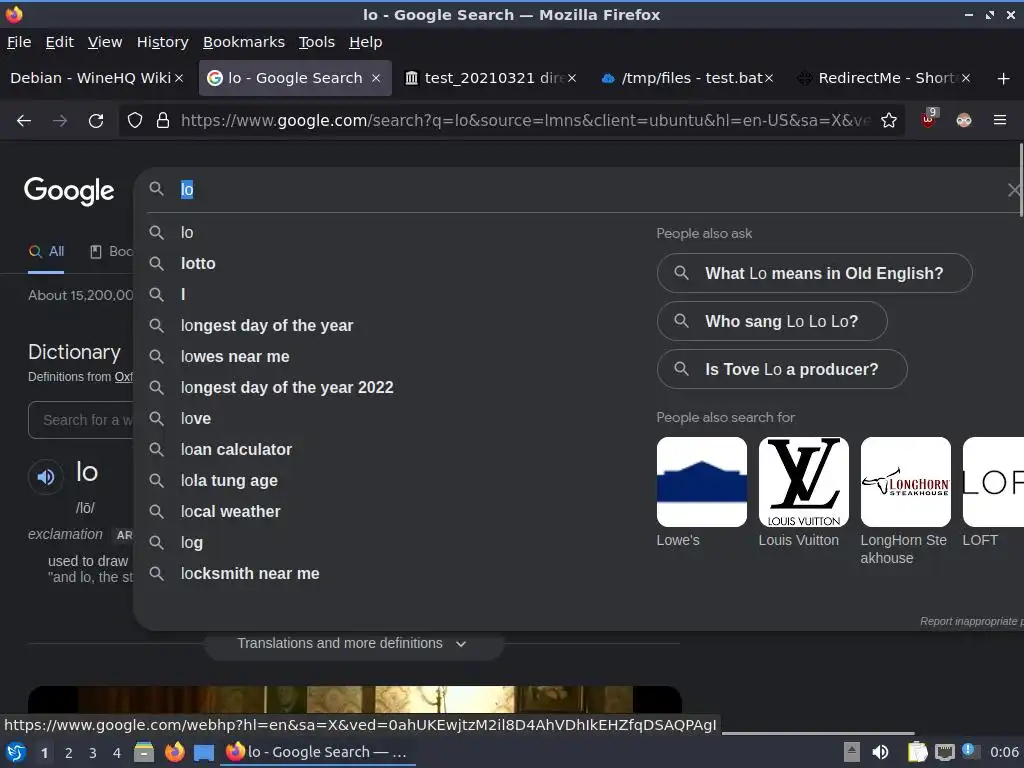1024x768 pixels.
Task: Launch Firefox from taskbar launcher icon
Action: [174, 752]
